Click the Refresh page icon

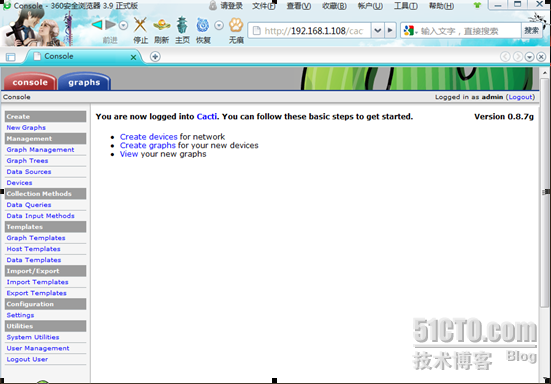(162, 25)
